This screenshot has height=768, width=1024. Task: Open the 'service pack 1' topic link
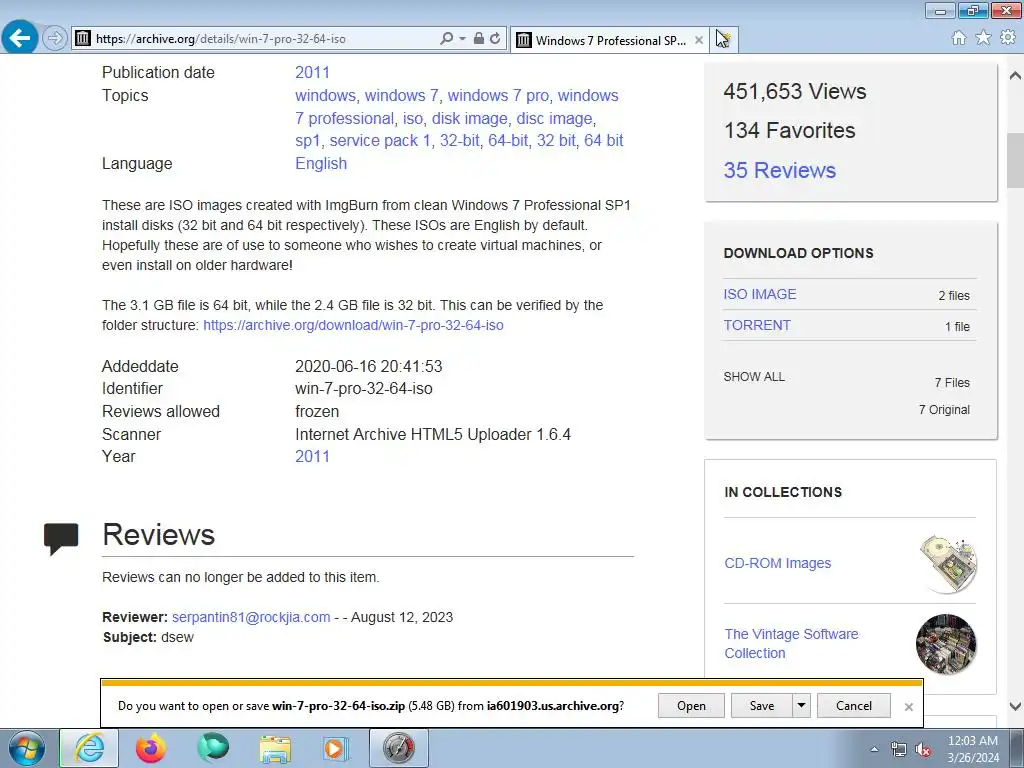coord(380,140)
